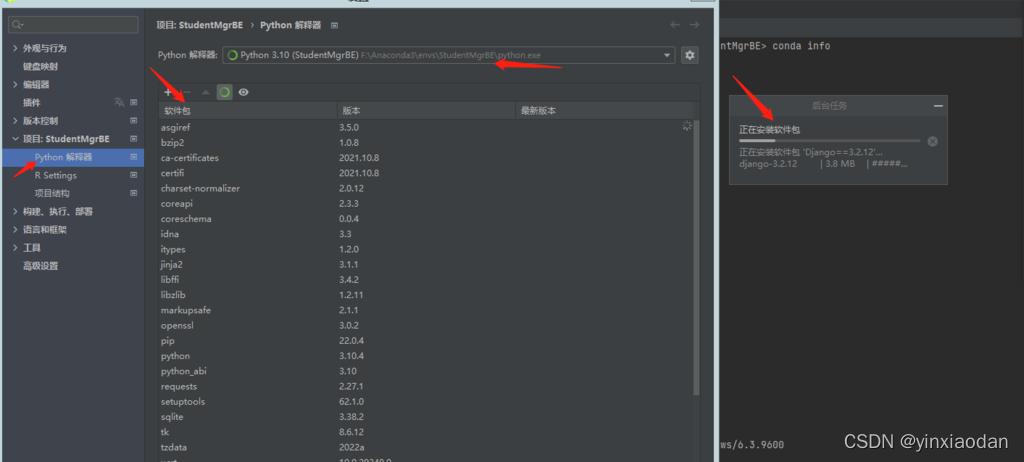The width and height of the screenshot is (1024, 462).
Task: Open the interpreter settings gear icon
Action: pyautogui.click(x=690, y=55)
